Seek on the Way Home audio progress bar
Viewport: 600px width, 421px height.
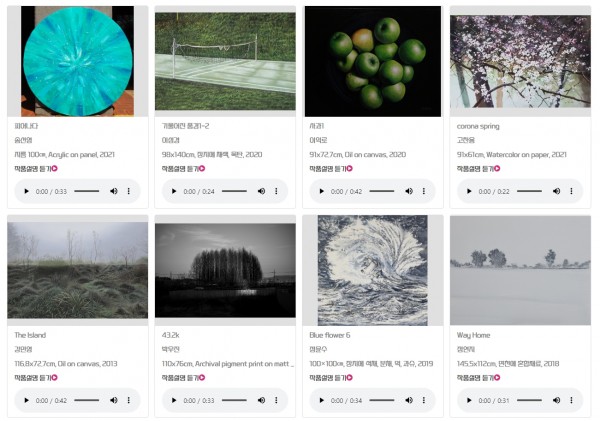[x=529, y=400]
